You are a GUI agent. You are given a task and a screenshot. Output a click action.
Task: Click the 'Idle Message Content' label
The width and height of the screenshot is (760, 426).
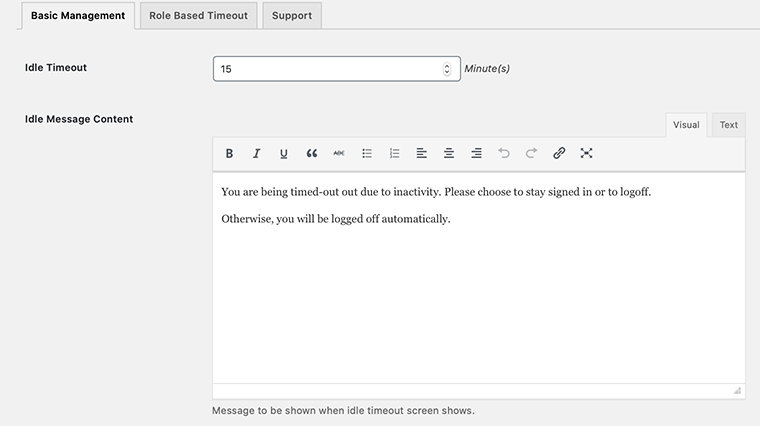coord(79,119)
